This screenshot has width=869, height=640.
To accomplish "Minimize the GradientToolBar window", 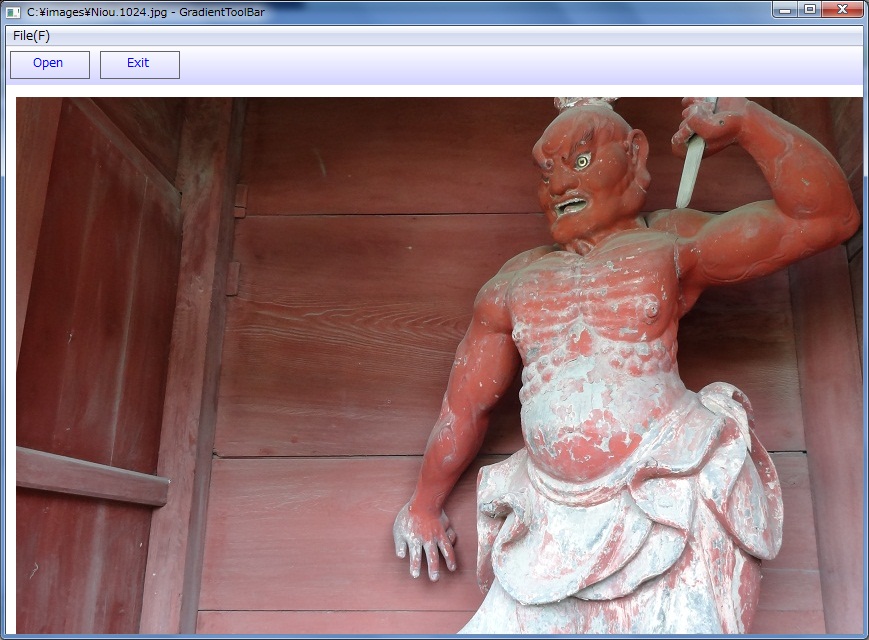I will [x=785, y=9].
